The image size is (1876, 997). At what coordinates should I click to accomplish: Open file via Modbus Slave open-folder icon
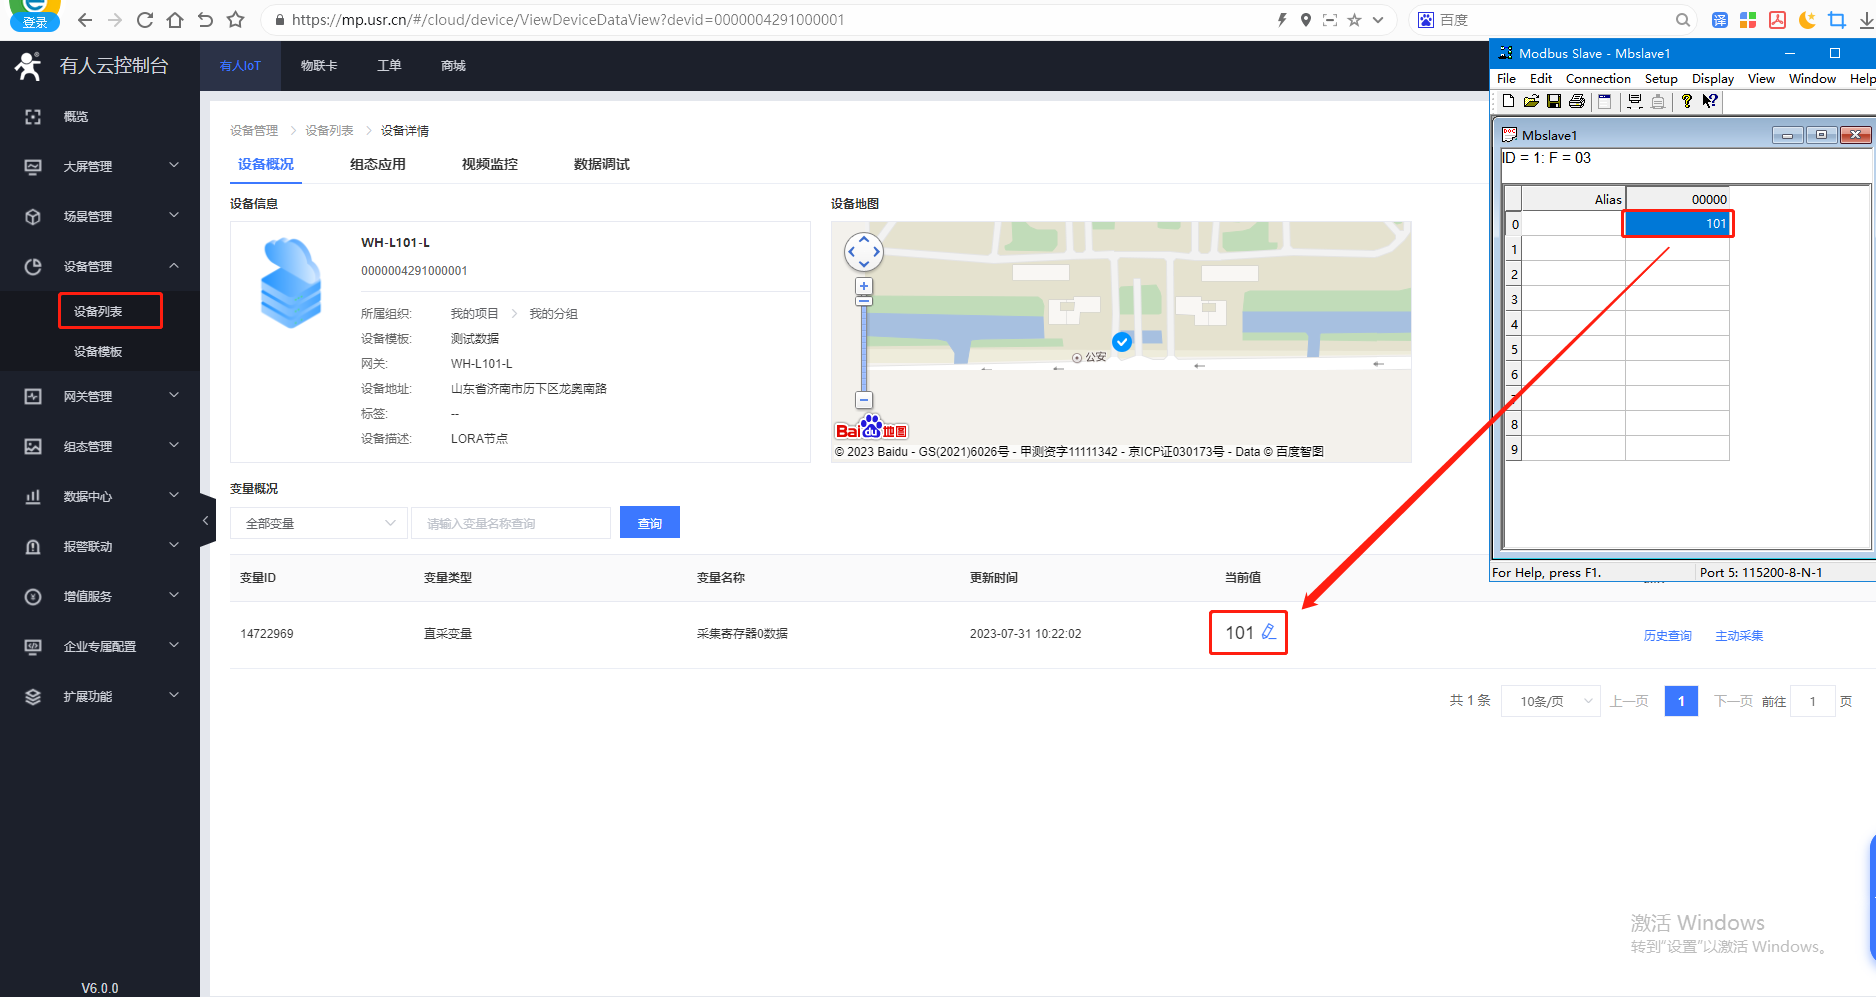tap(1531, 101)
